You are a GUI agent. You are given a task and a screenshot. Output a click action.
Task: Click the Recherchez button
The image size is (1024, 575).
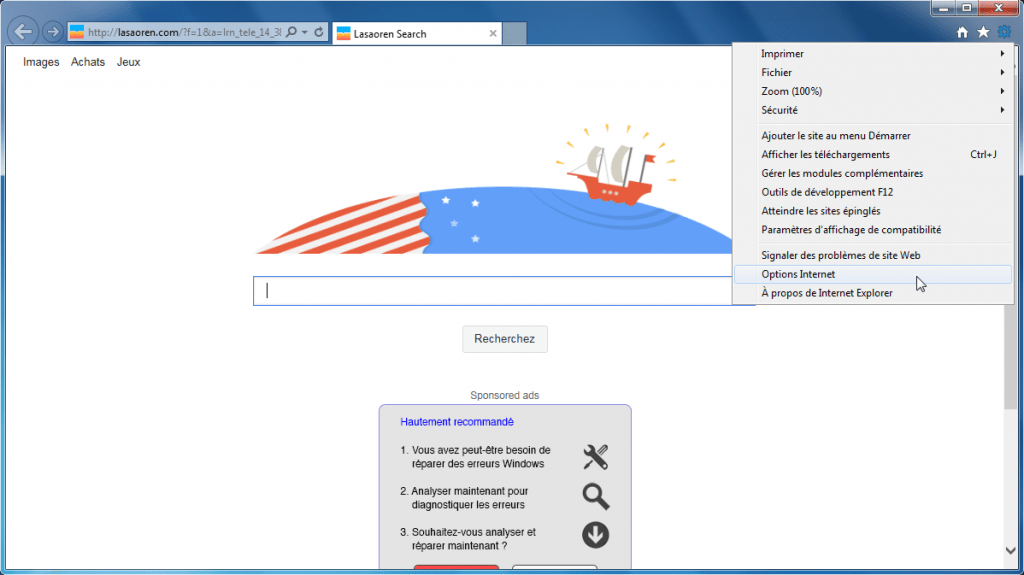coord(505,339)
